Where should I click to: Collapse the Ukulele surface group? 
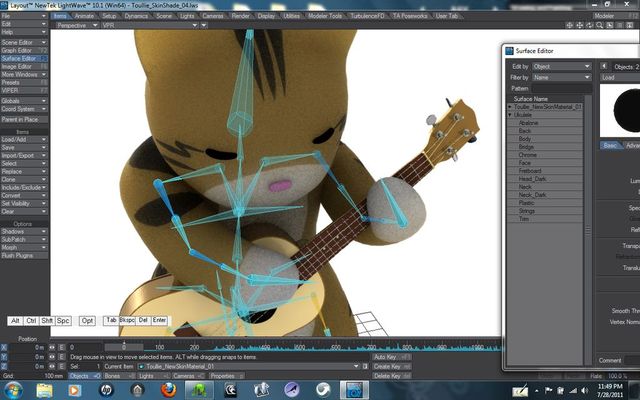point(510,115)
